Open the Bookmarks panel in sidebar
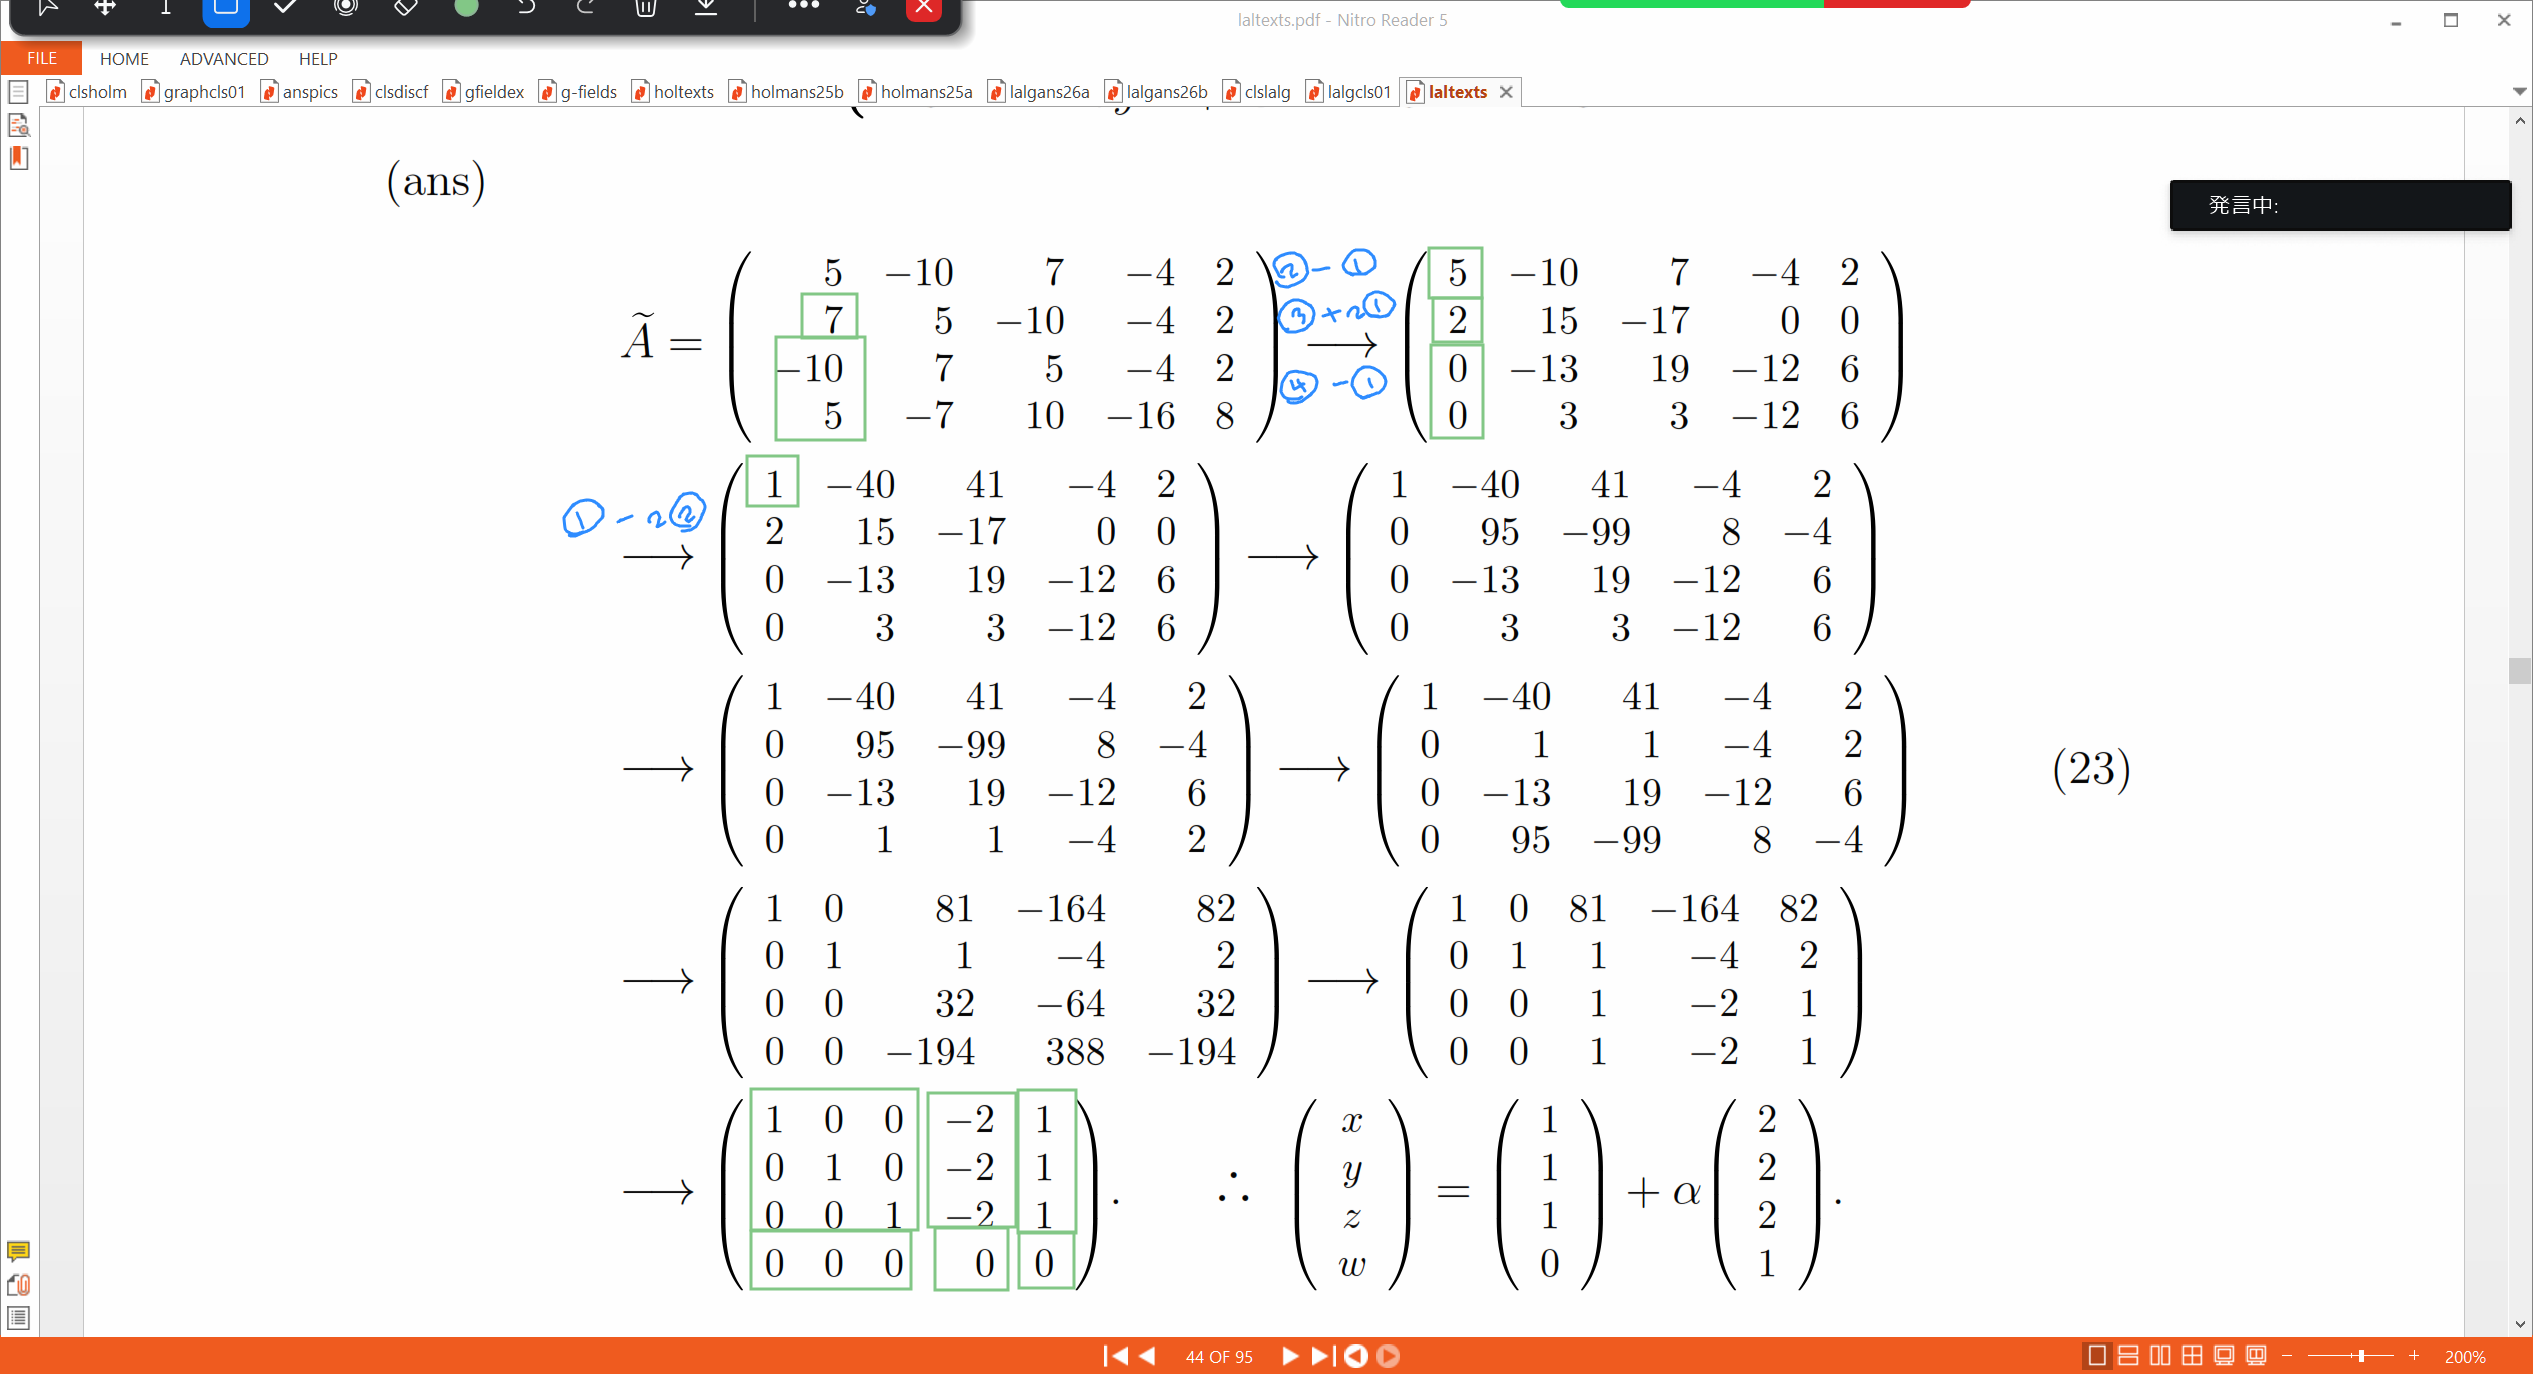 [18, 158]
